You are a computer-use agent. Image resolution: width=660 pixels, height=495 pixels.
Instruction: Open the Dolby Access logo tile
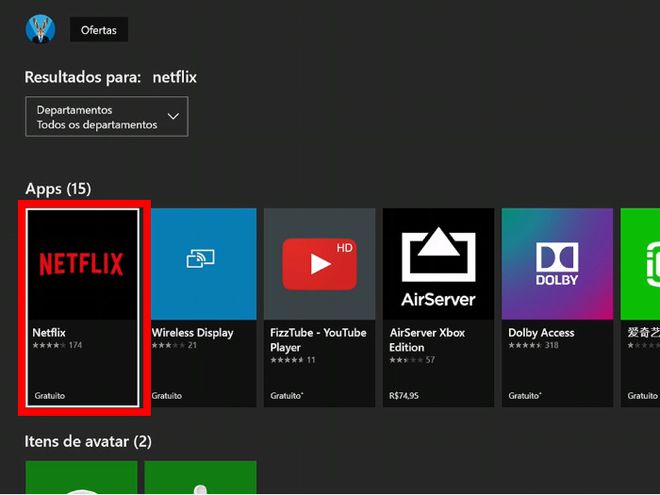click(557, 264)
